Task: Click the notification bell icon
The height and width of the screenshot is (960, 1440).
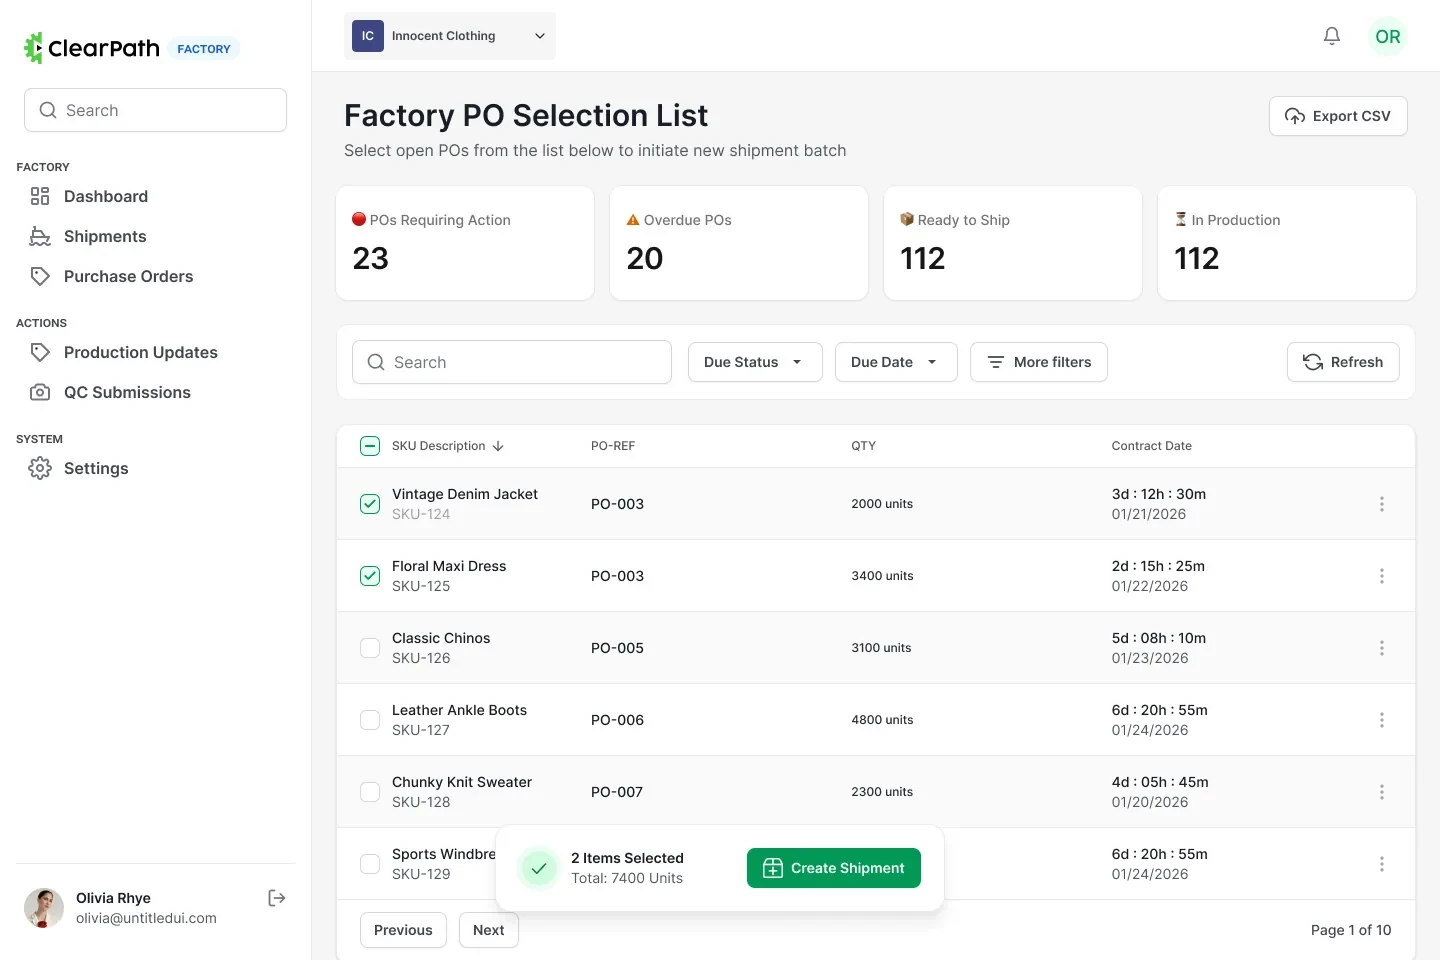Action: (x=1332, y=36)
